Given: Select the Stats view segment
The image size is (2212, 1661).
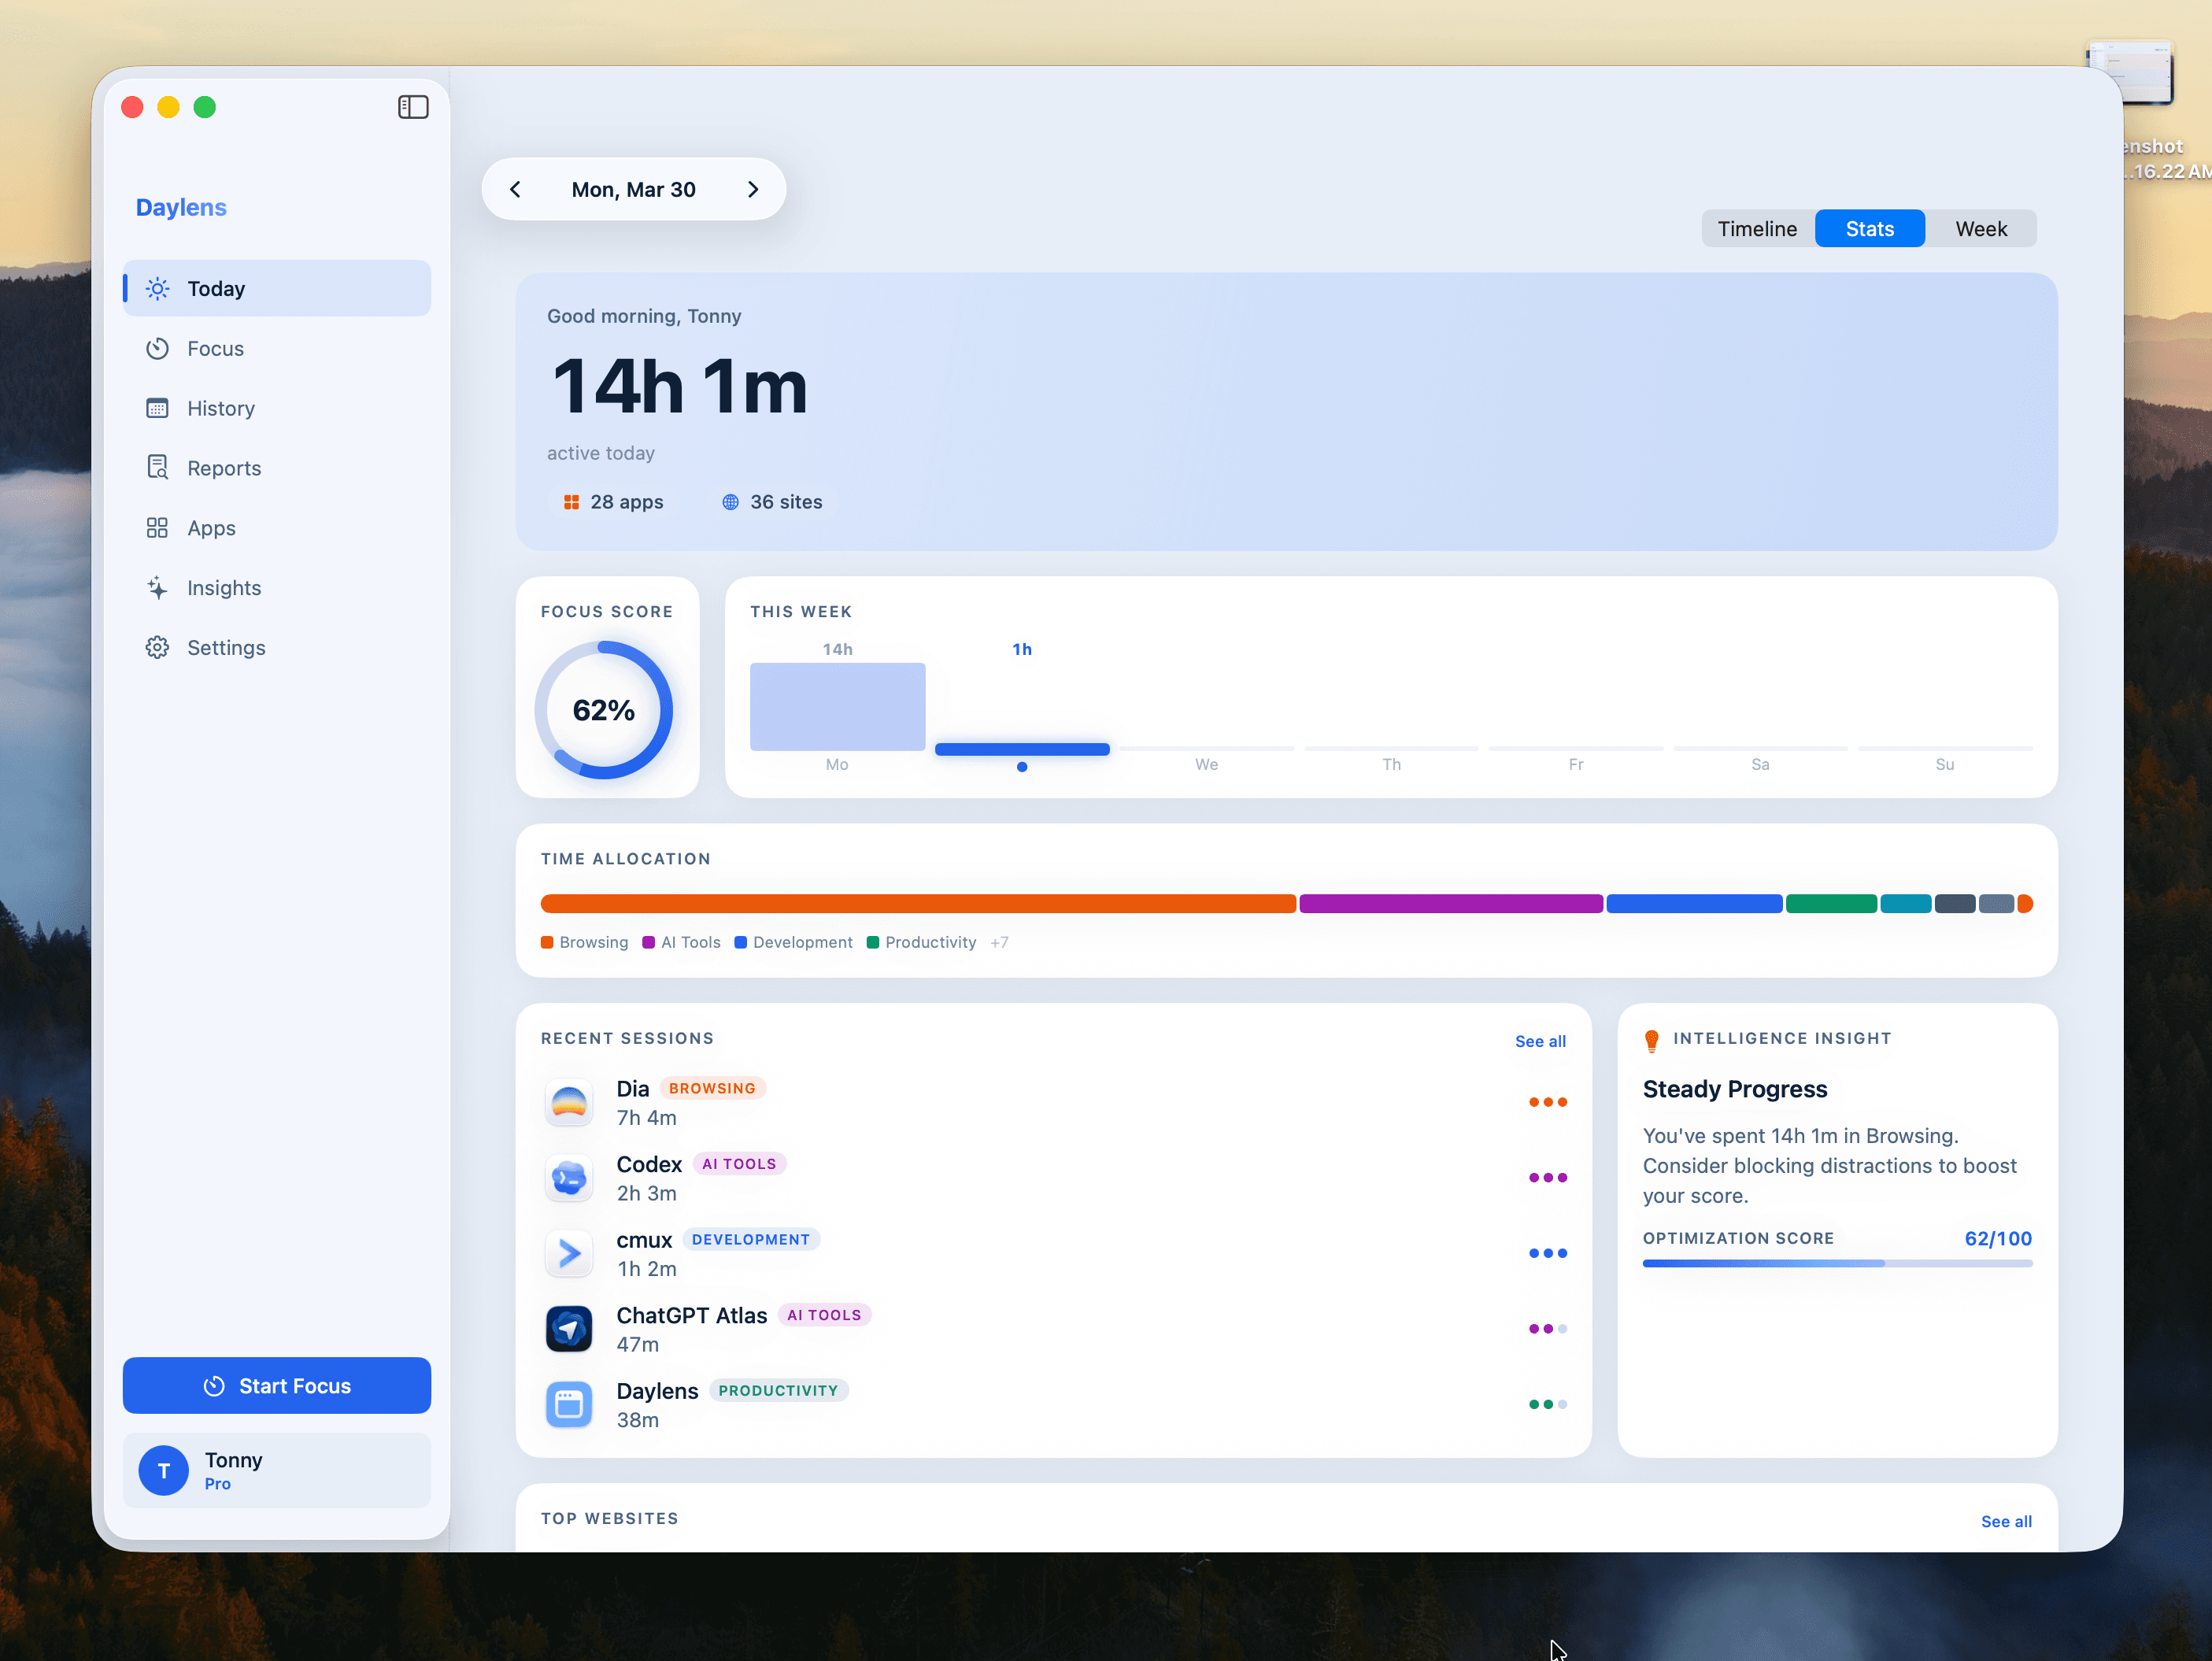Looking at the screenshot, I should (x=1869, y=229).
